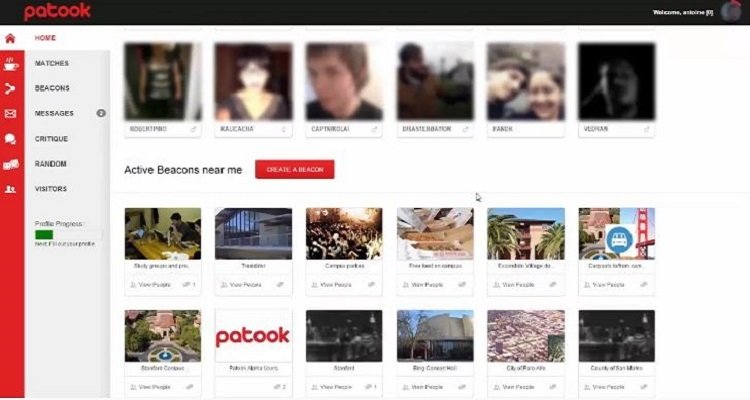Click the chain icon on City of Palo Alto beacon
This screenshot has width=750, height=400.
click(x=553, y=387)
